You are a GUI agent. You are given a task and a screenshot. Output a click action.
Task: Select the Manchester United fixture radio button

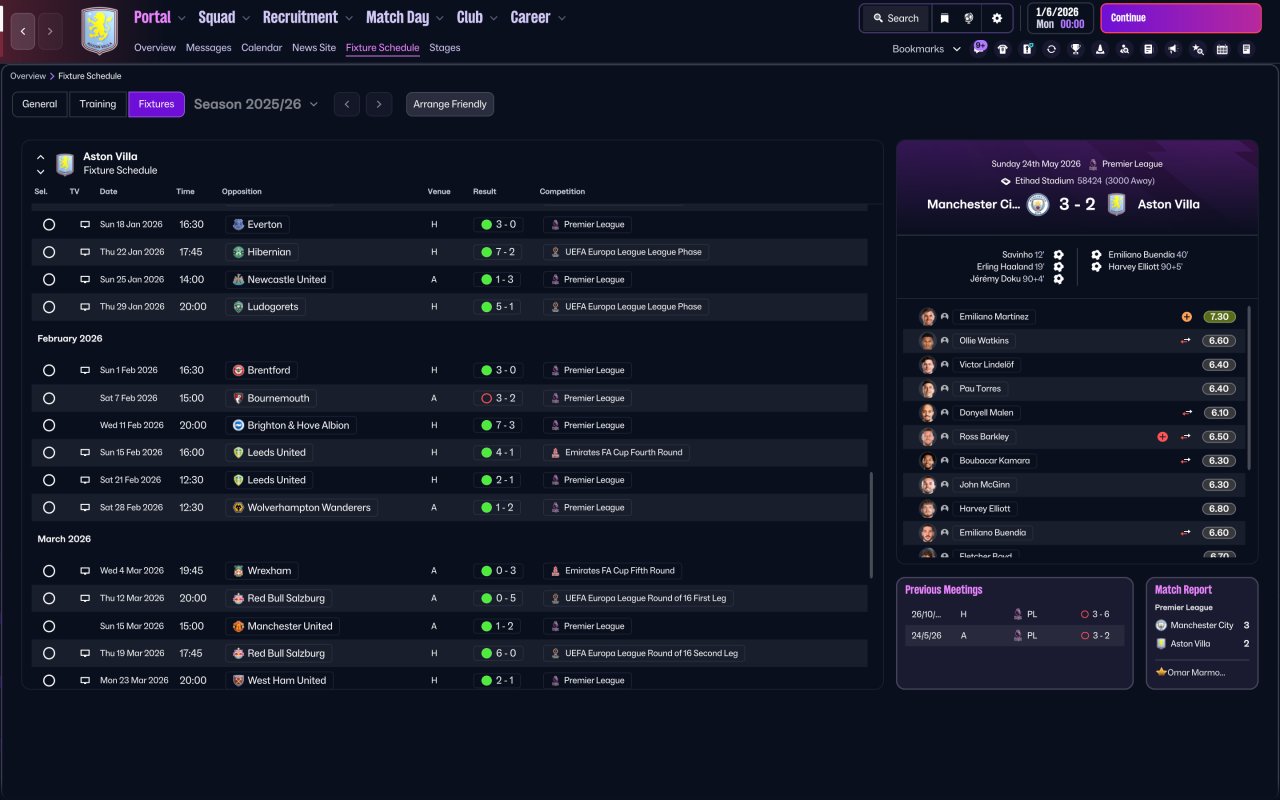pyautogui.click(x=49, y=626)
